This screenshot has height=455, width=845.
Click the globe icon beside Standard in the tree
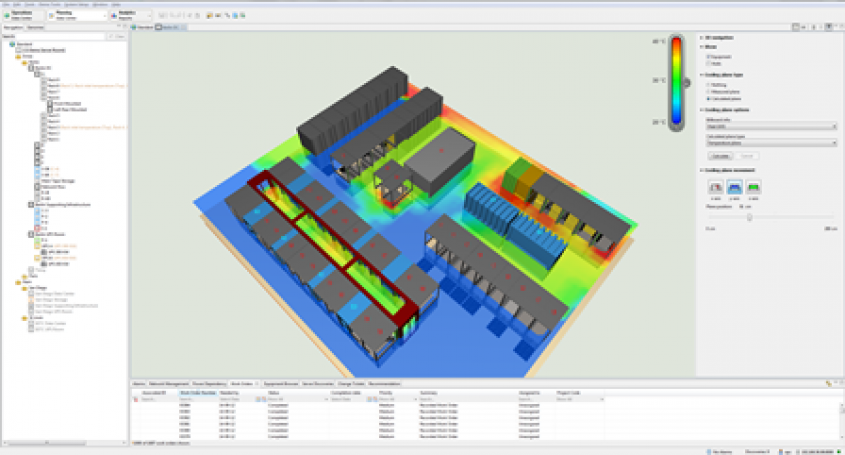(12, 44)
